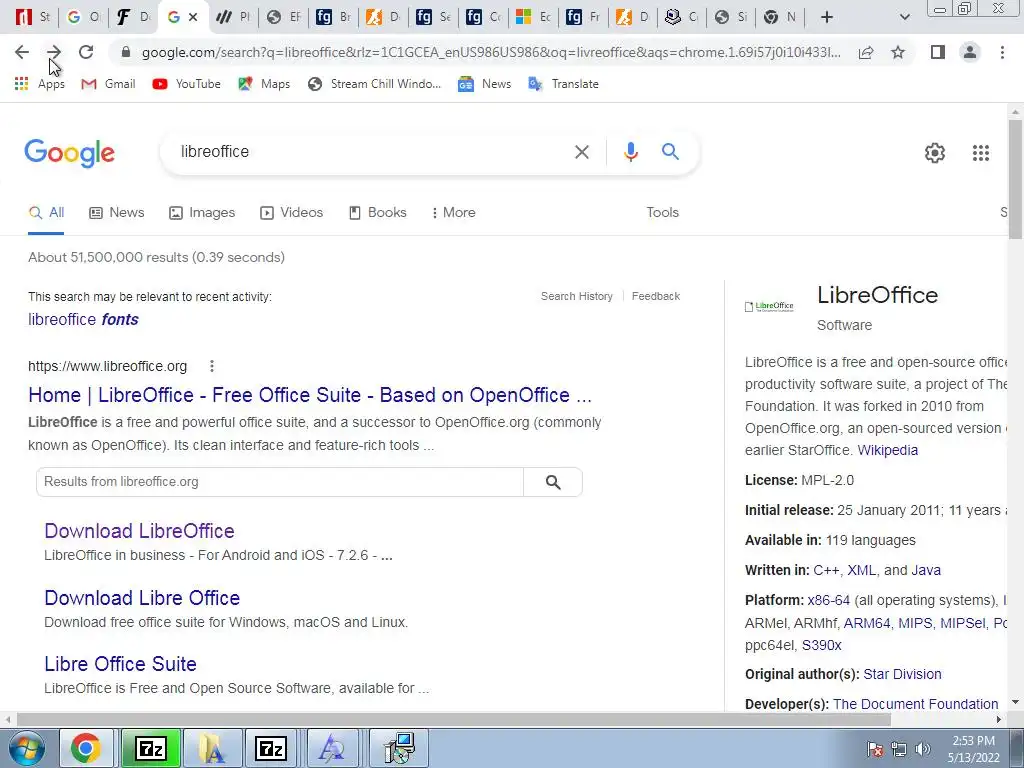The image size is (1024, 768).
Task: Open the Chrome side panel icon
Action: point(938,52)
